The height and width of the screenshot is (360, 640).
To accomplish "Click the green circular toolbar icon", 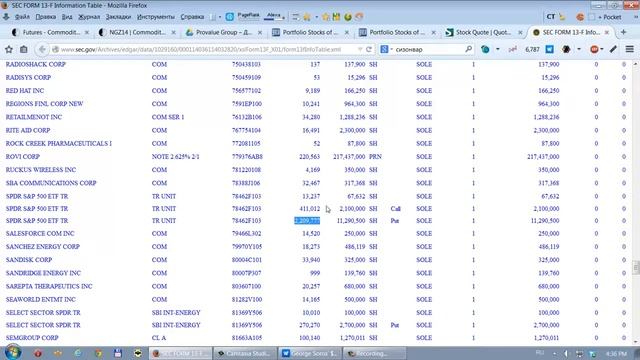I will [348, 17].
